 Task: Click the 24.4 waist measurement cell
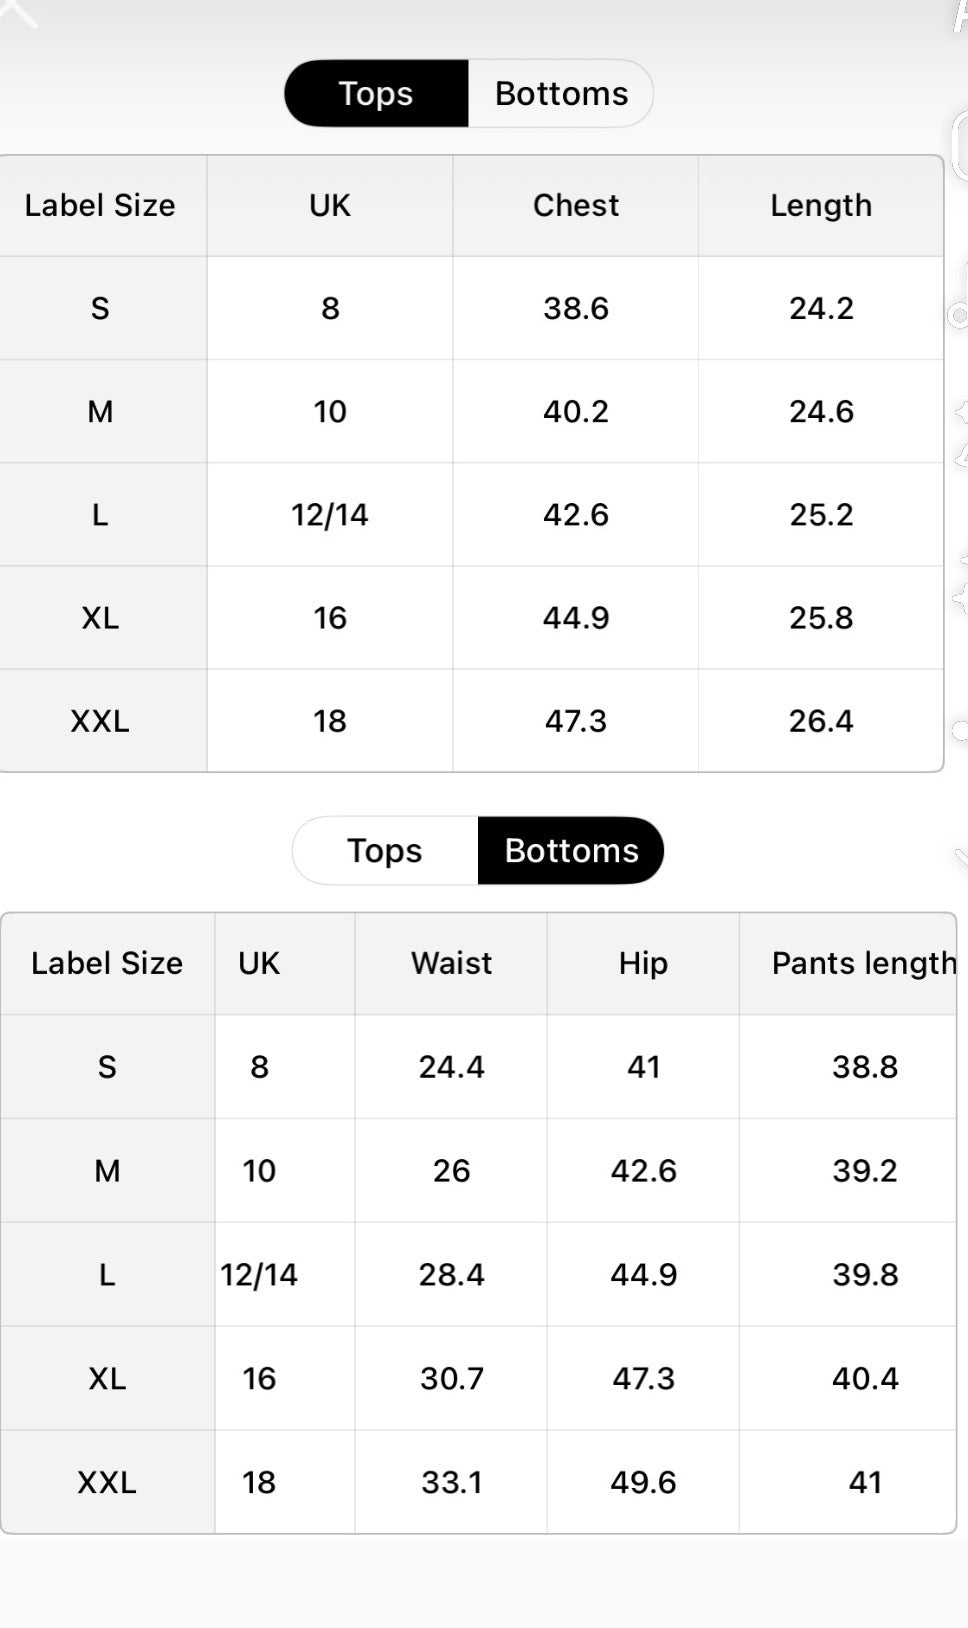[451, 1067]
